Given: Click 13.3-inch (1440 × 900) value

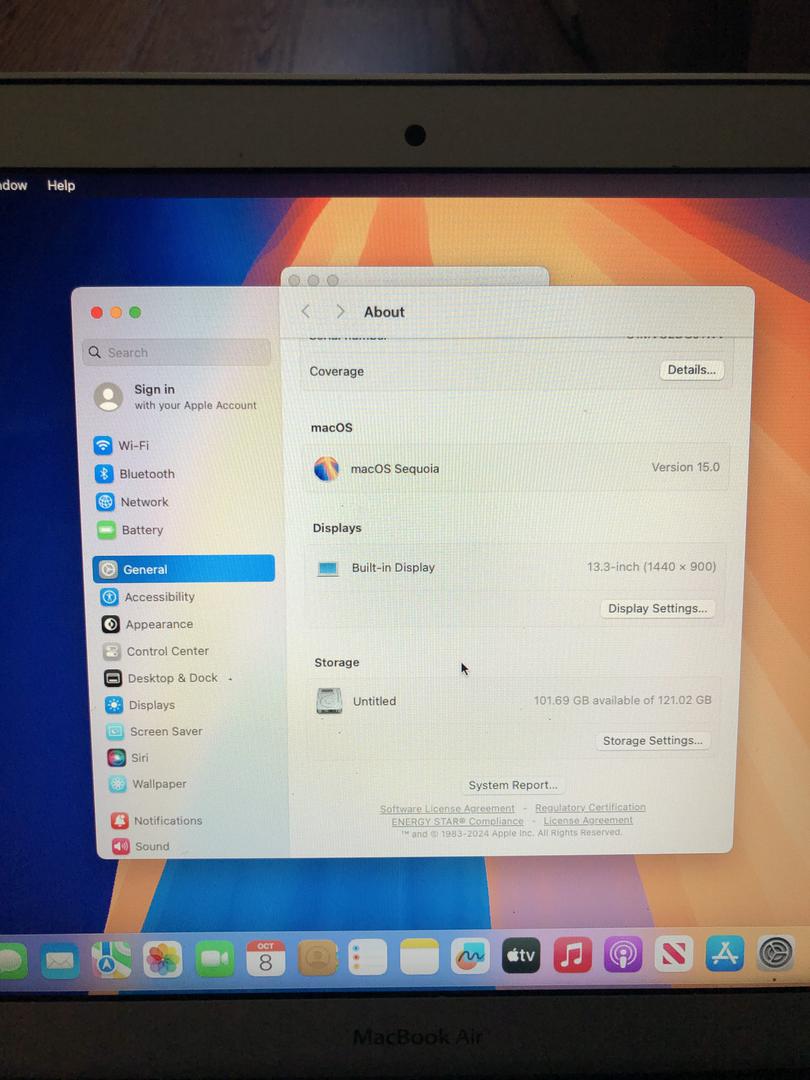Looking at the screenshot, I should pos(652,567).
